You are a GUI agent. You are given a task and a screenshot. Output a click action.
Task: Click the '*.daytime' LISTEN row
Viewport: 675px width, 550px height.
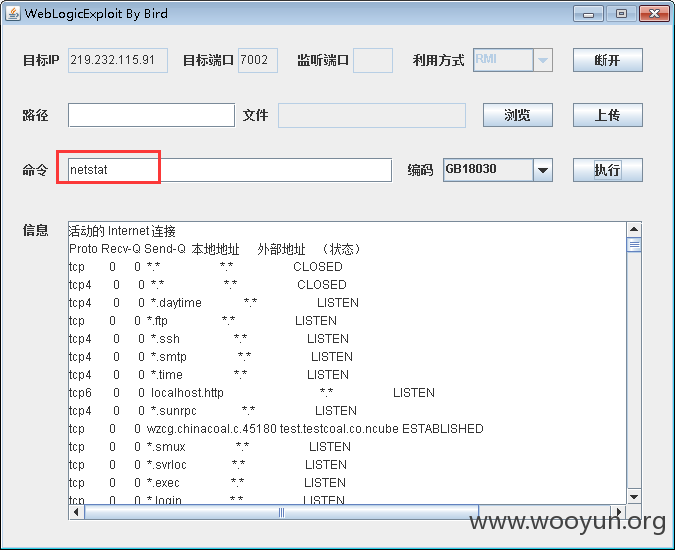click(214, 303)
